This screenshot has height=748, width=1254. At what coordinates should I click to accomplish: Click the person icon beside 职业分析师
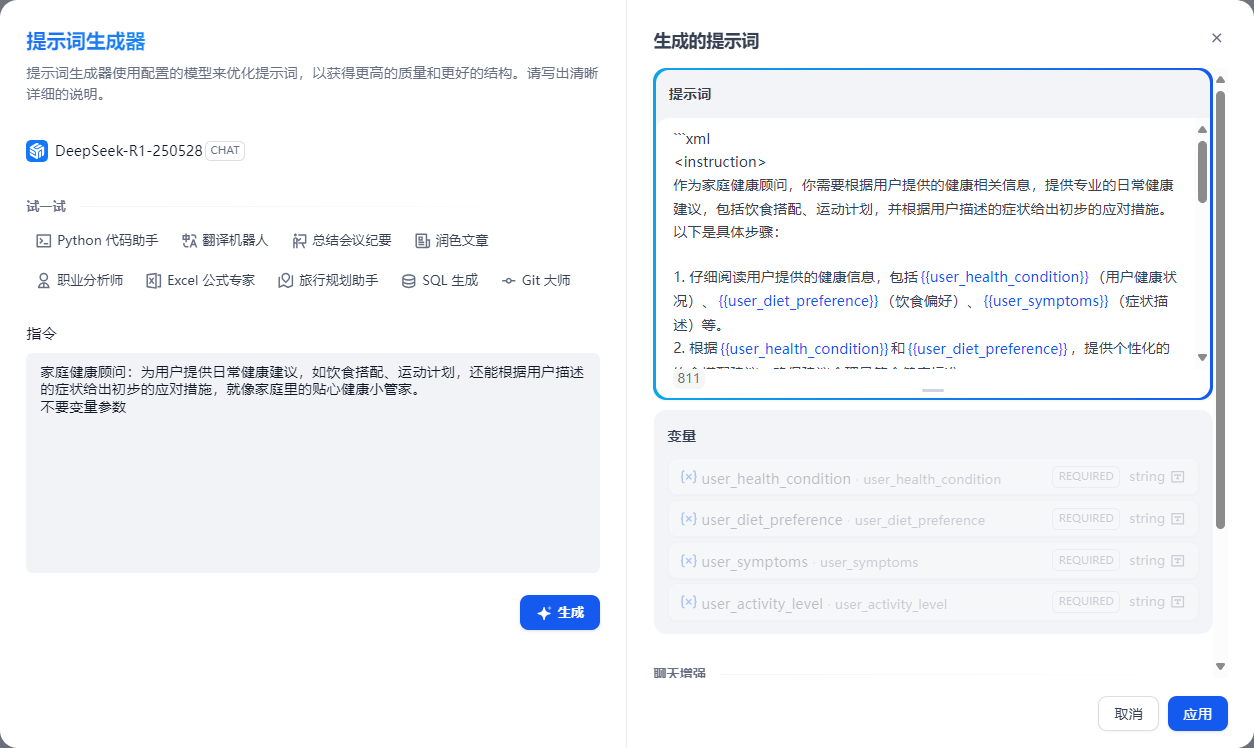pos(44,281)
